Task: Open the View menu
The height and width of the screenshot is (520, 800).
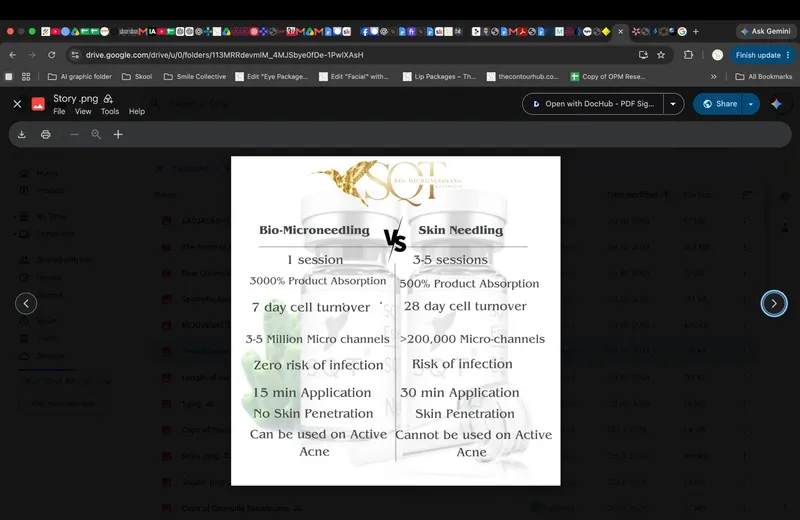Action: click(83, 111)
